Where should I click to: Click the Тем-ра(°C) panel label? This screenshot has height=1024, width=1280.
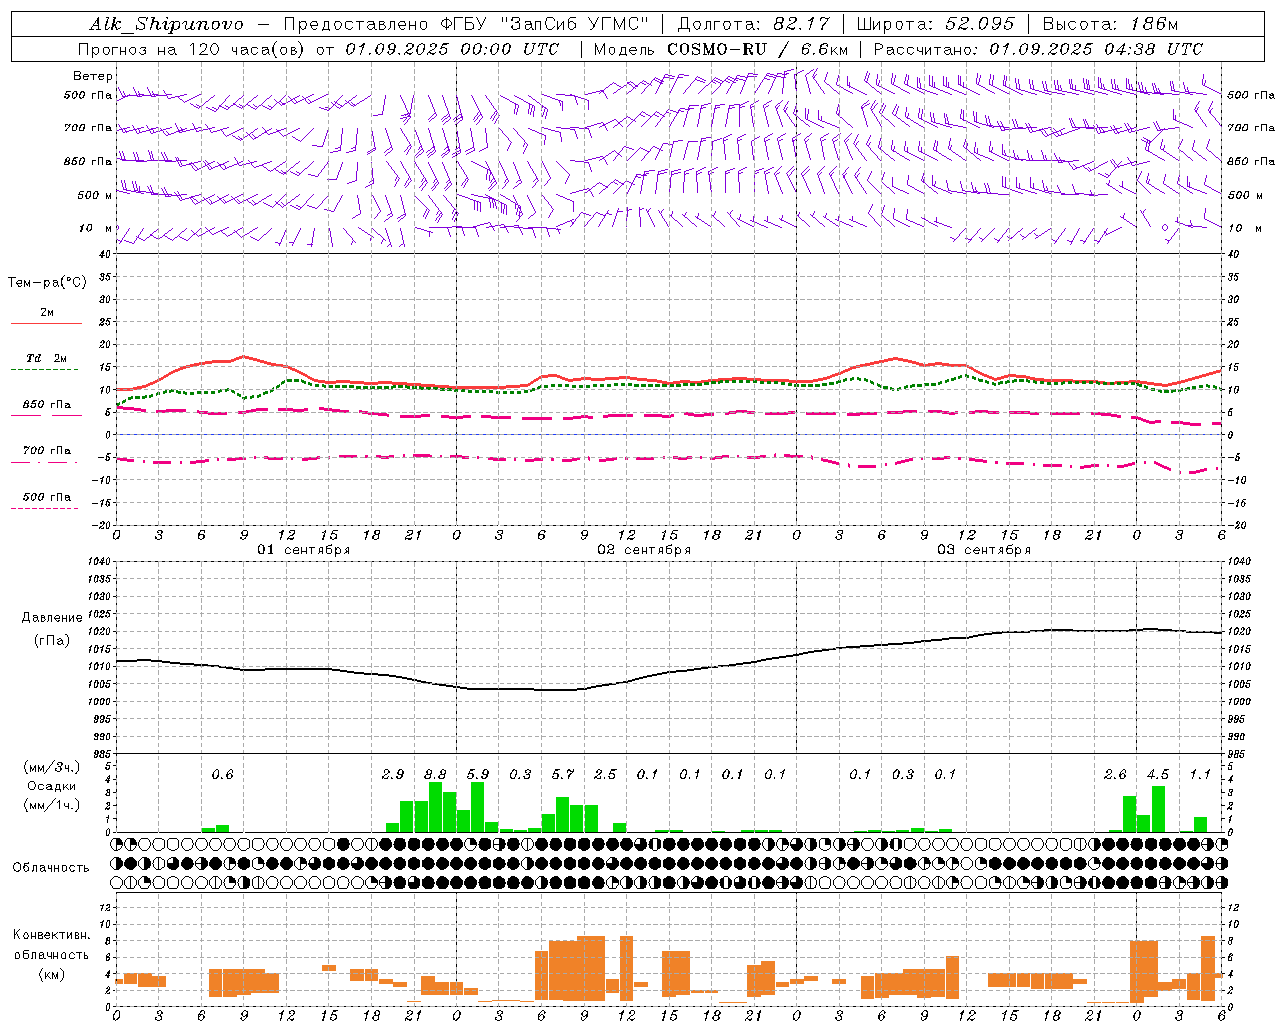[x=47, y=283]
